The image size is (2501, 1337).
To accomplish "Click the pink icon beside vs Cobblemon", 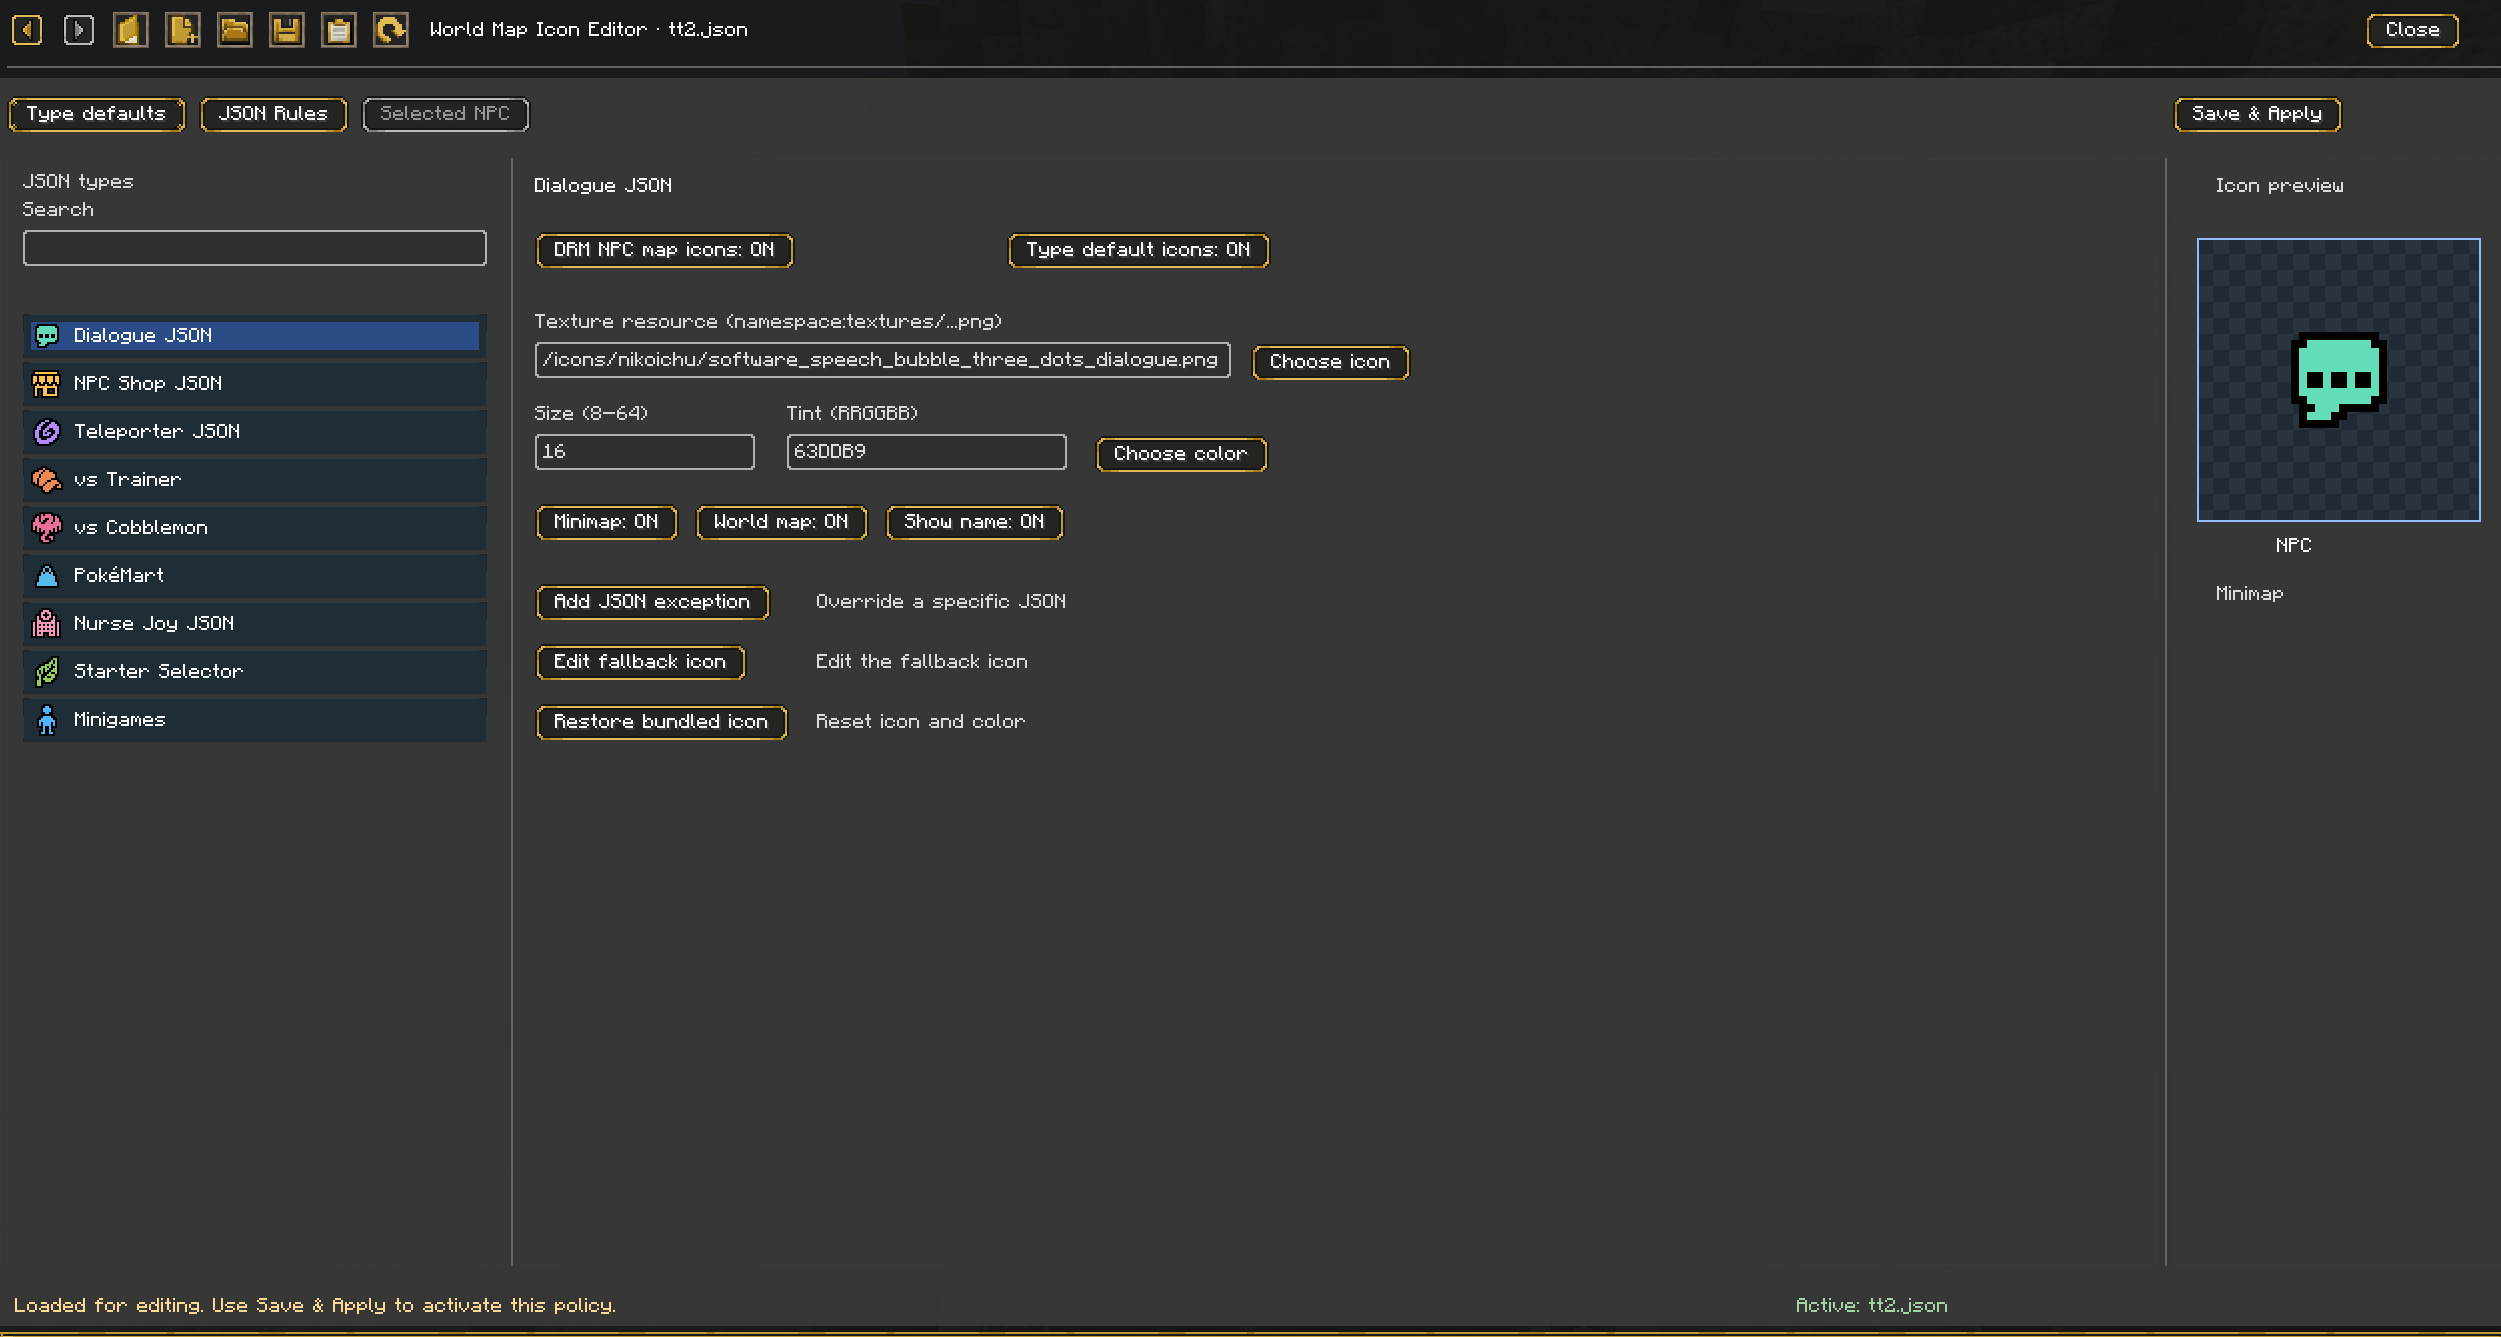I will tap(47, 528).
